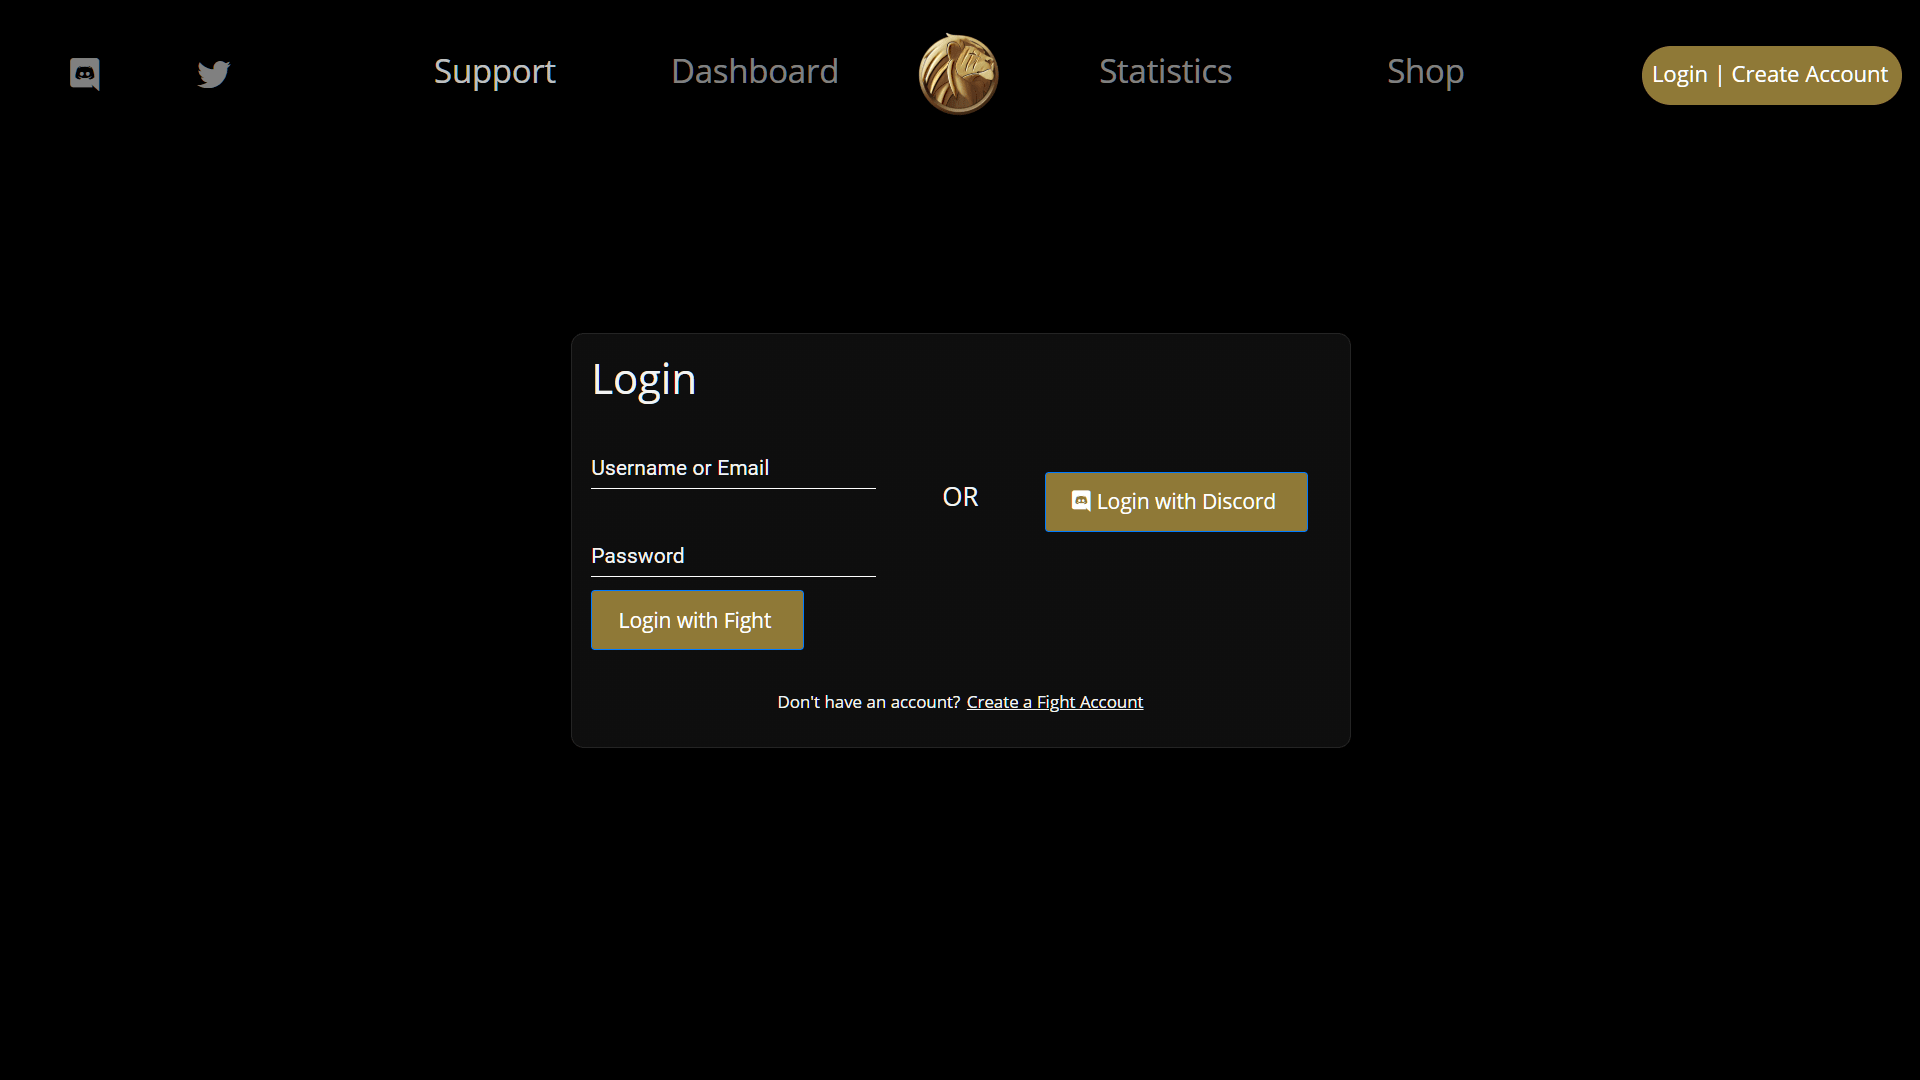The width and height of the screenshot is (1920, 1080).
Task: Follow the Create a Fight Account link
Action: click(x=1054, y=702)
